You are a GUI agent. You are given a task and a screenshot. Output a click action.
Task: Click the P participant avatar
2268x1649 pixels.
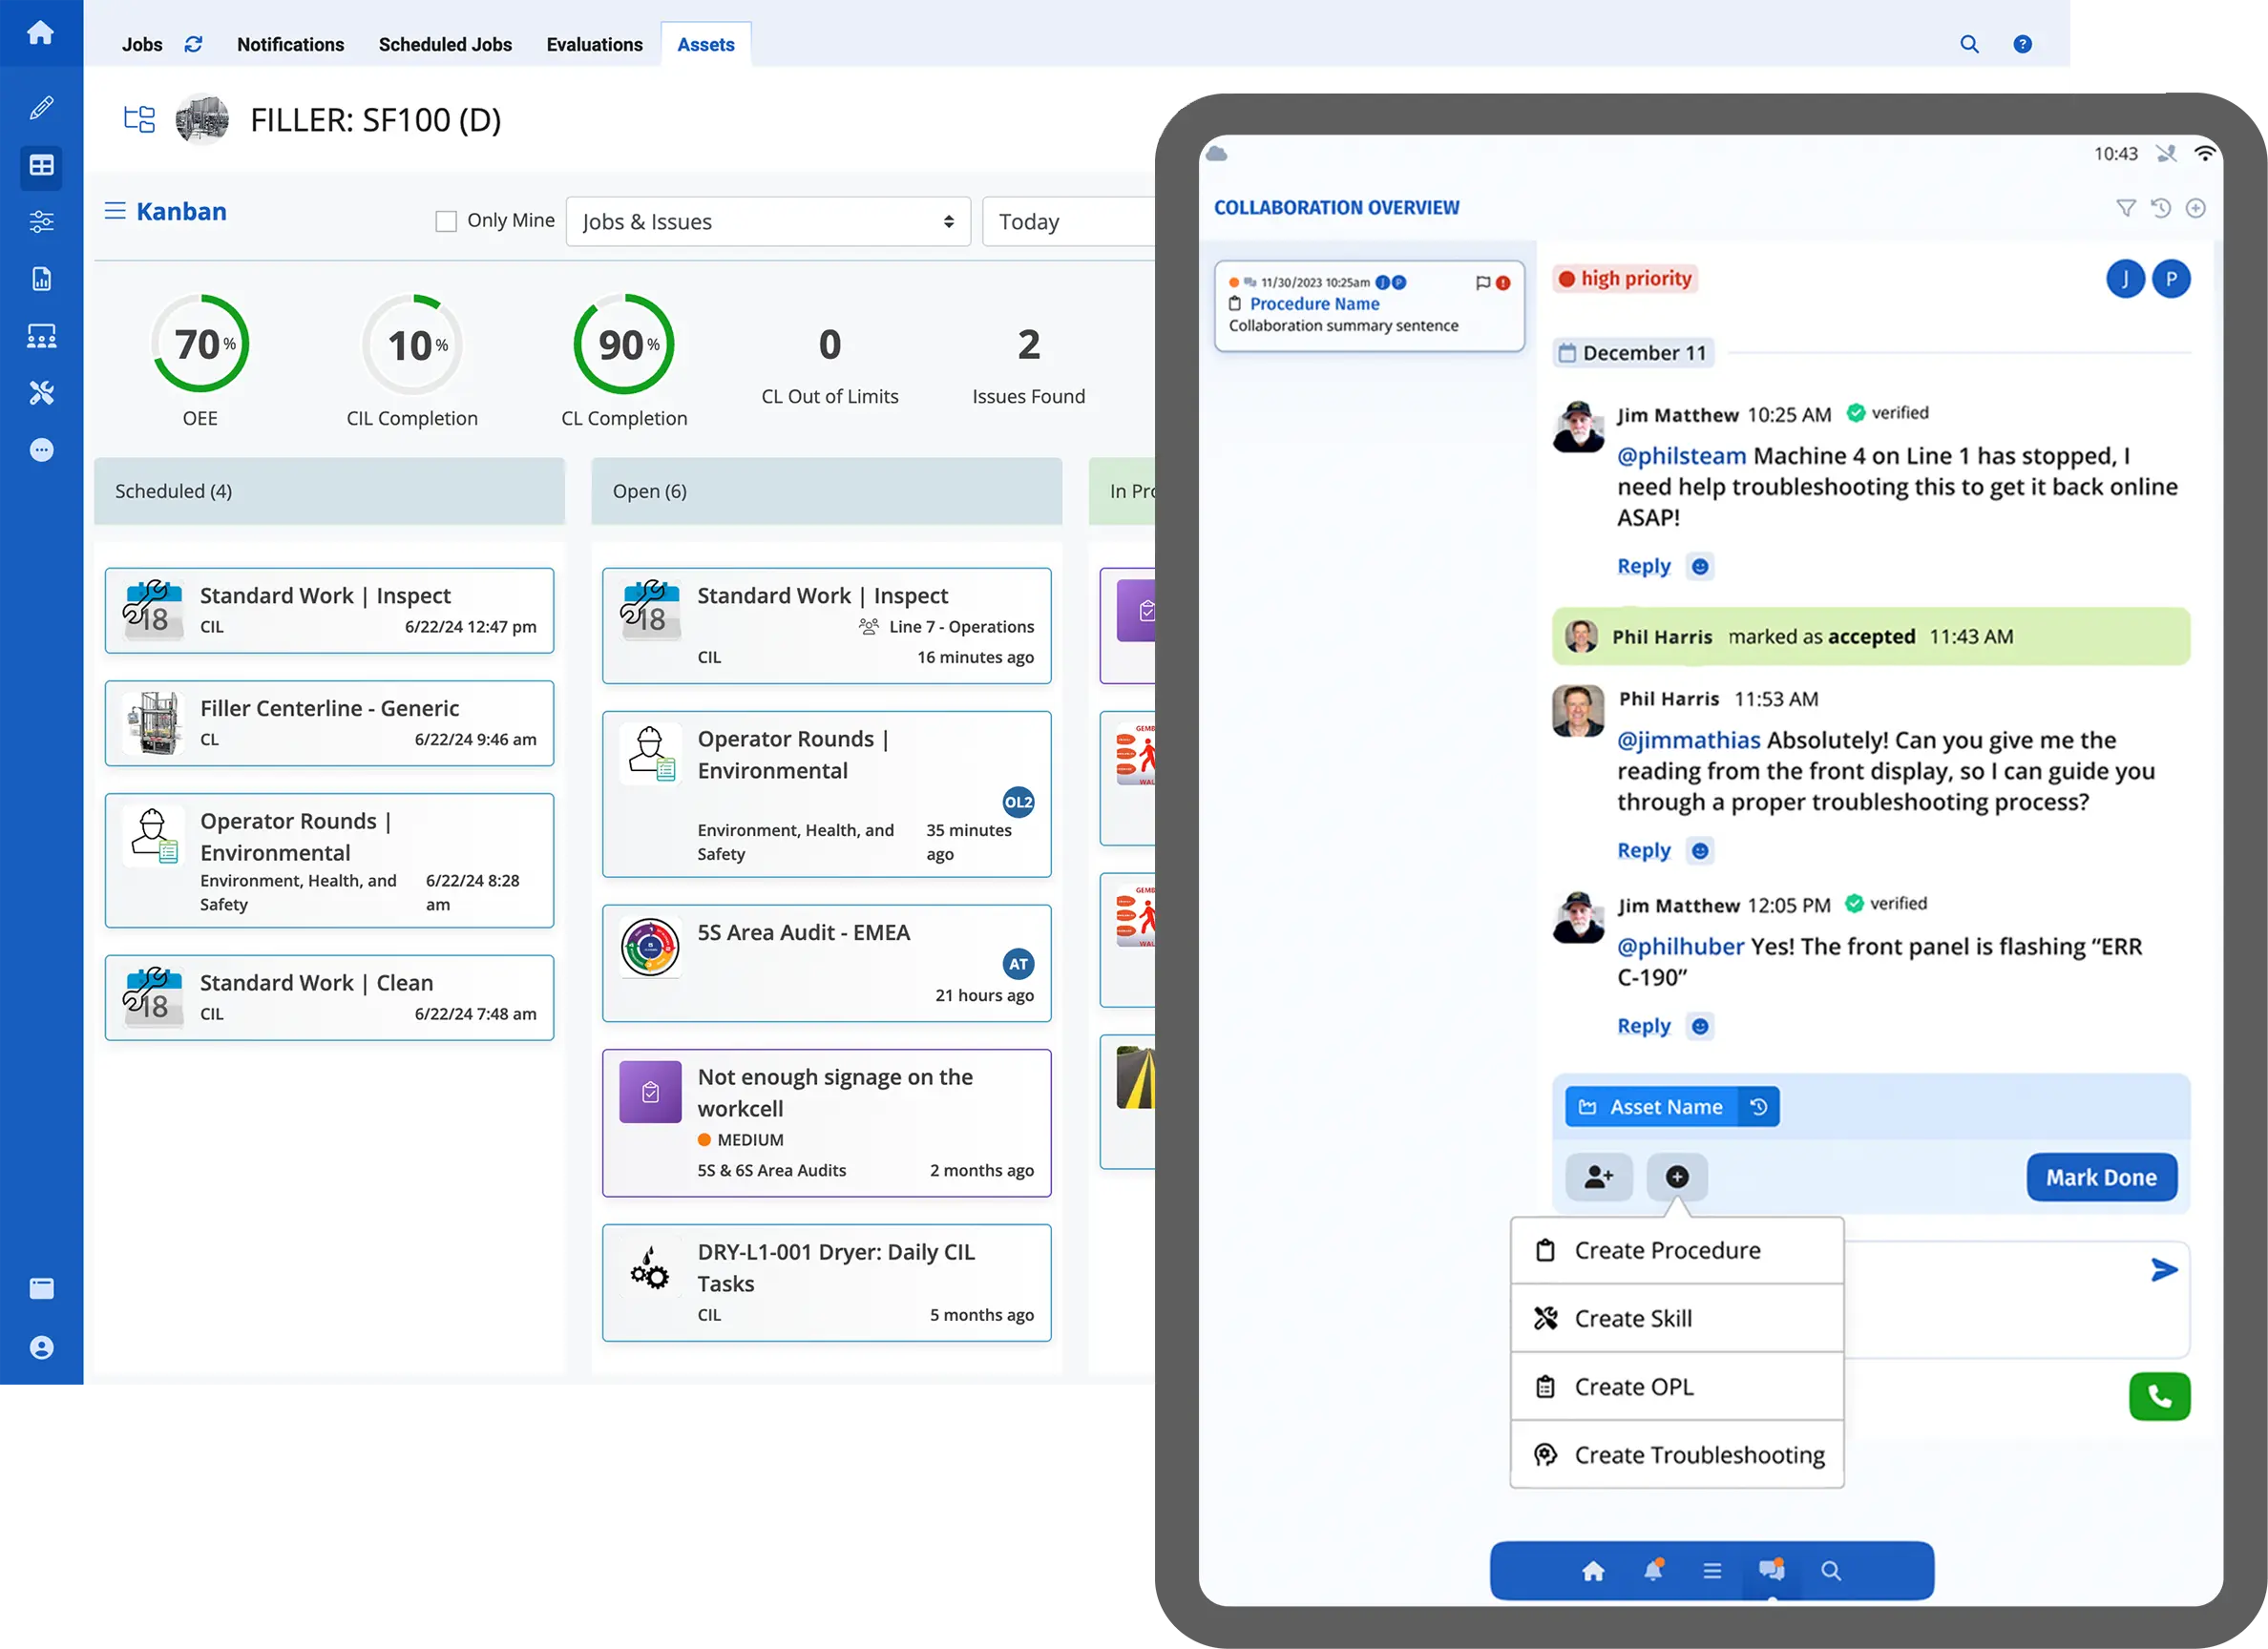[x=2171, y=279]
